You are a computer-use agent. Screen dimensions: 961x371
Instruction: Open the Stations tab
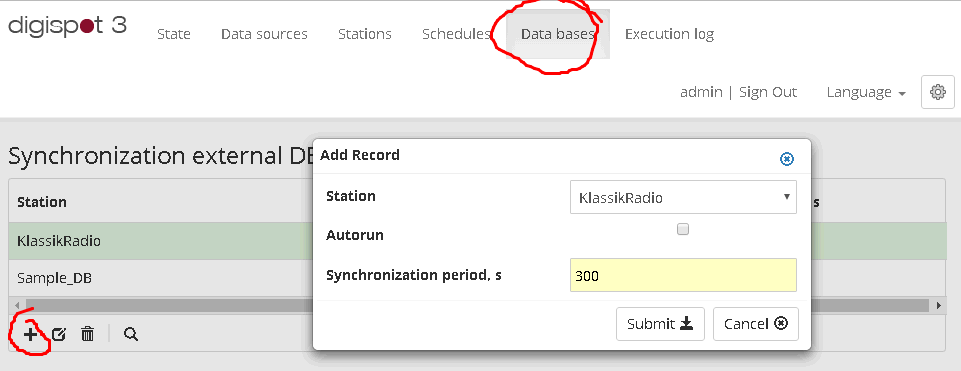[x=365, y=34]
